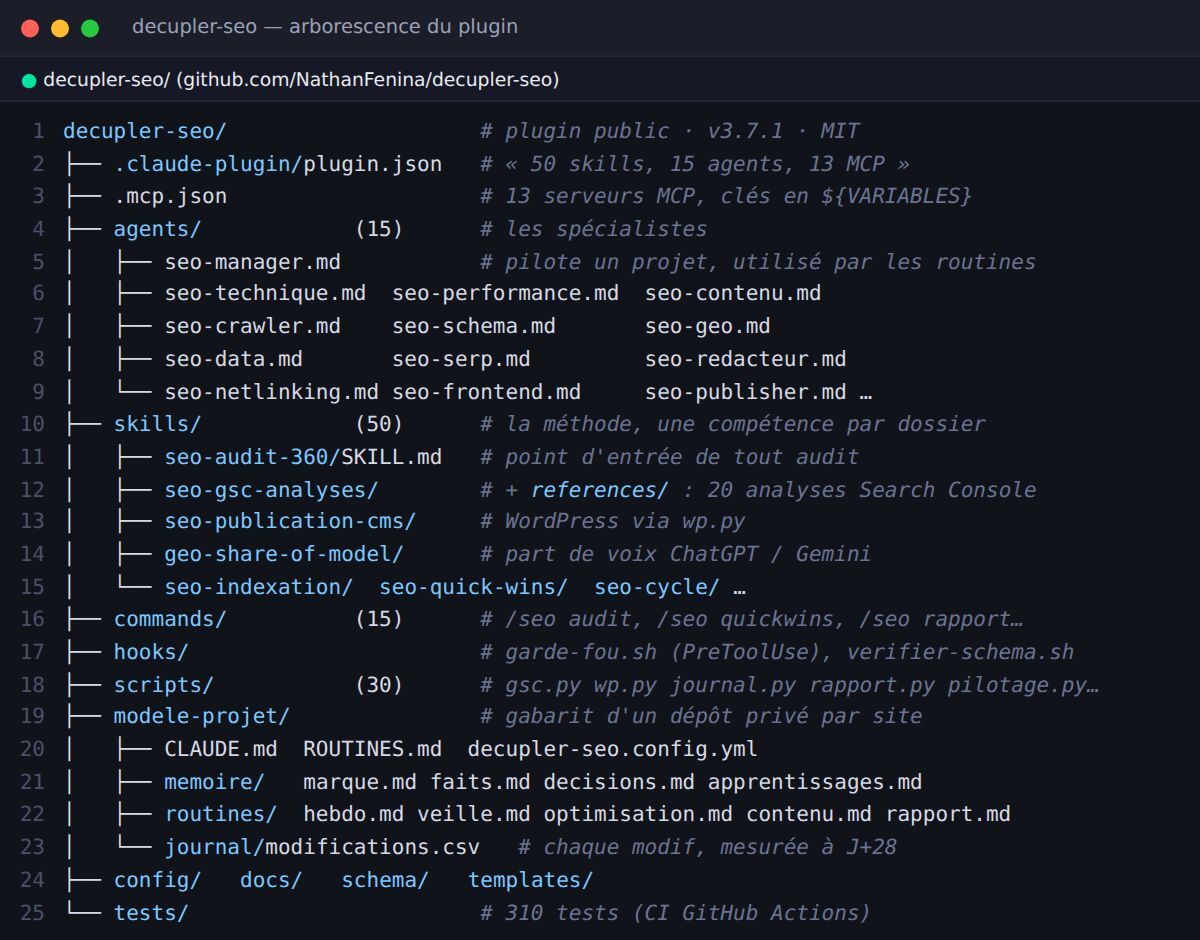Open rapport.md
Image resolution: width=1200 pixels, height=940 pixels.
[x=947, y=814]
